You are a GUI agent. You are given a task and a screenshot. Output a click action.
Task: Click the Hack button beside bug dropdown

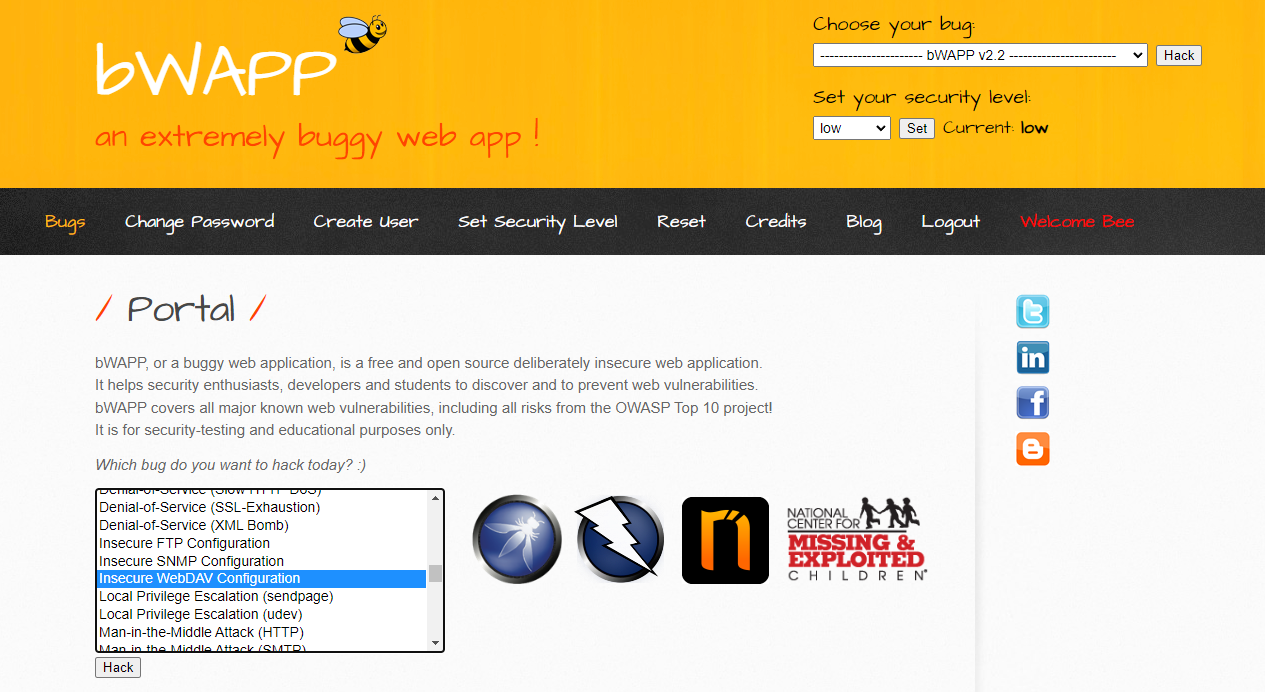click(x=1178, y=56)
